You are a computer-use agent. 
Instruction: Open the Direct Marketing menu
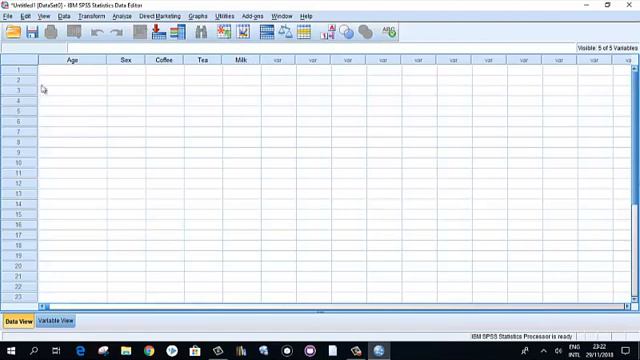click(160, 16)
